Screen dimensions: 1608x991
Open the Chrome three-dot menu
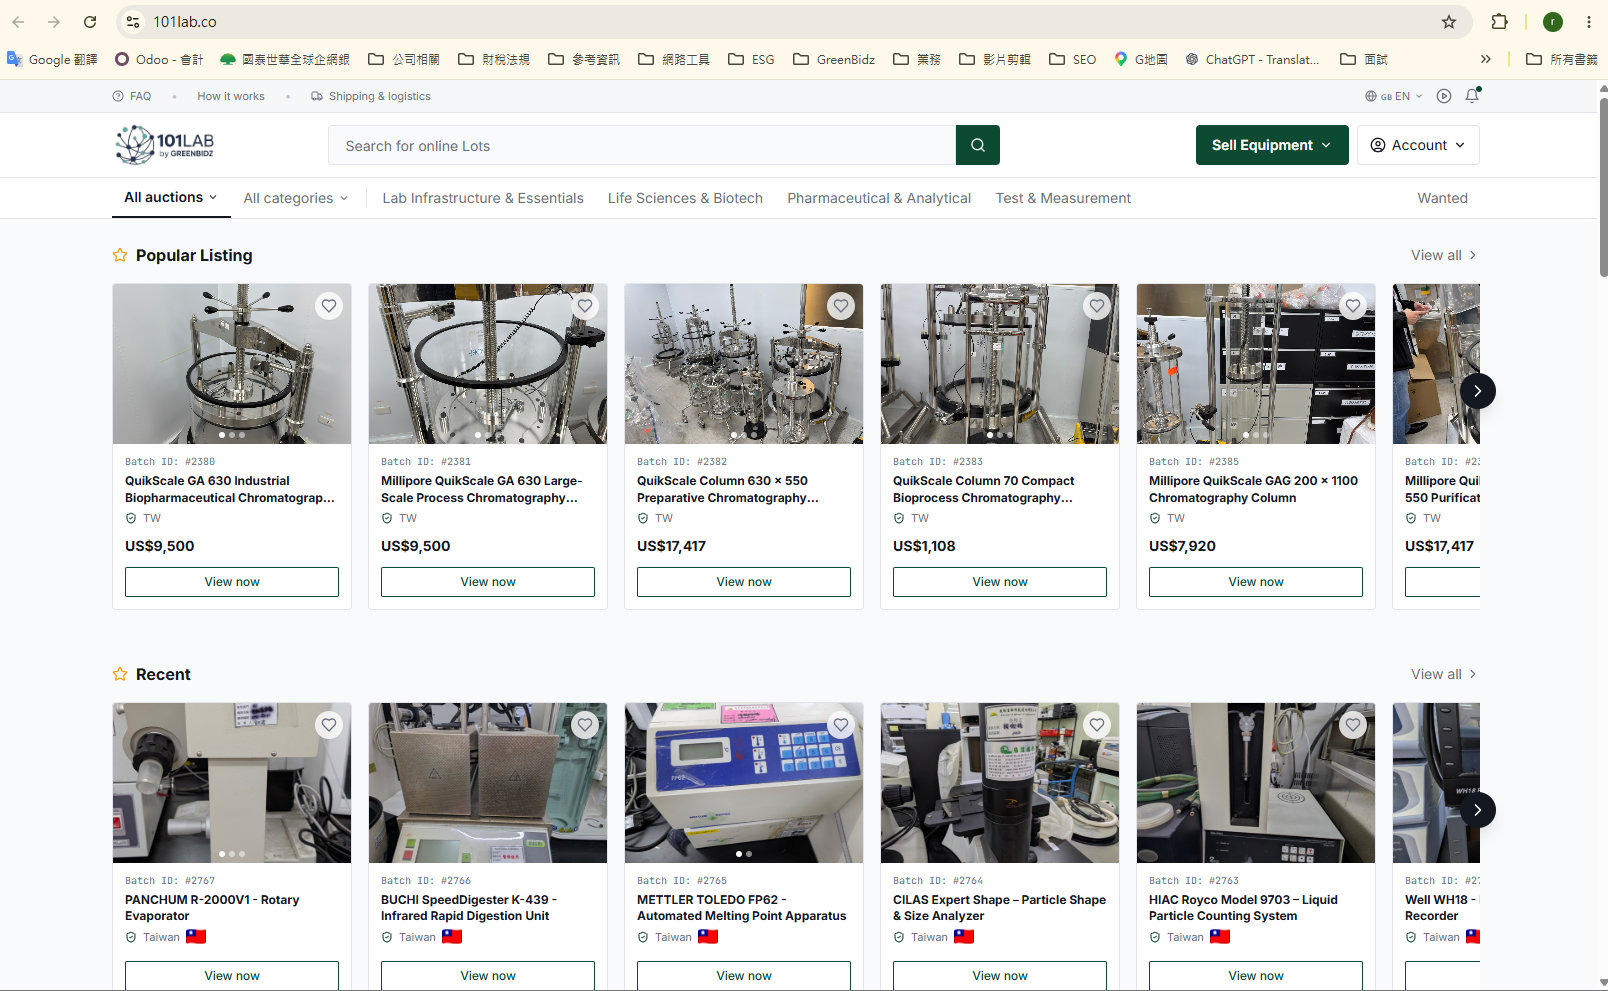1589,22
